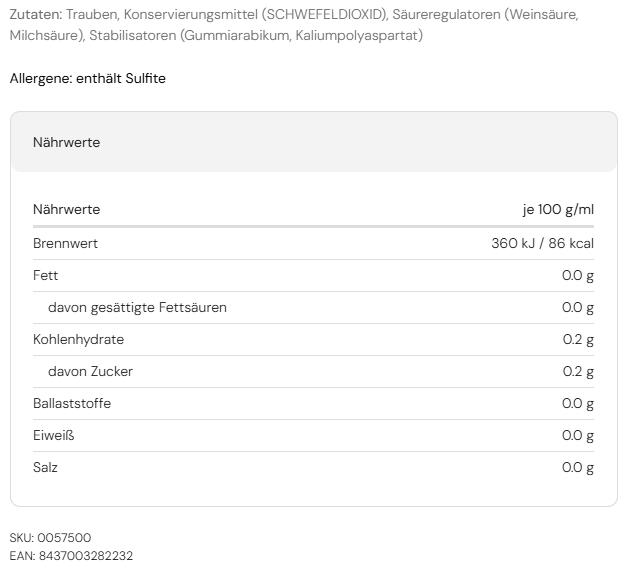625x583 pixels.
Task: Click the Ballaststoffe row label
Action: click(x=72, y=403)
